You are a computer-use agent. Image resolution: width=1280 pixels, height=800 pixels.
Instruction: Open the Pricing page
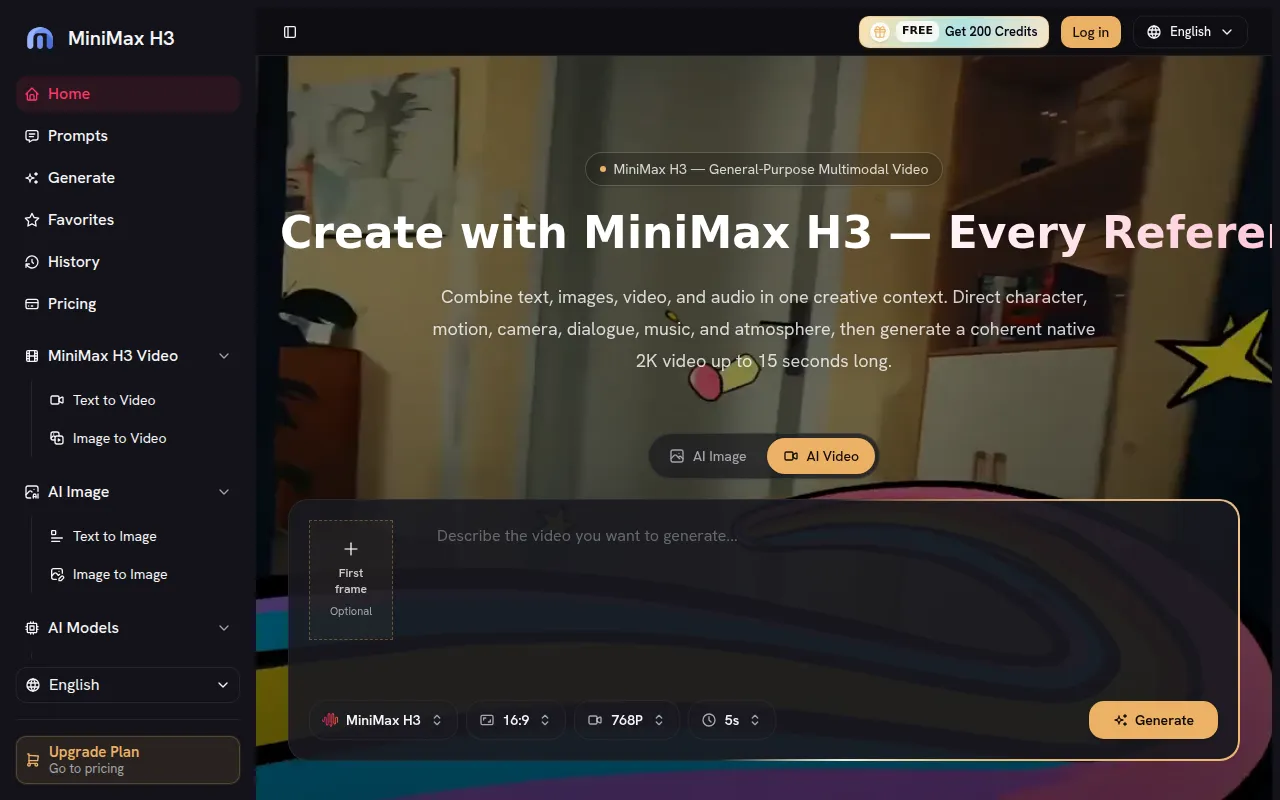128,304
